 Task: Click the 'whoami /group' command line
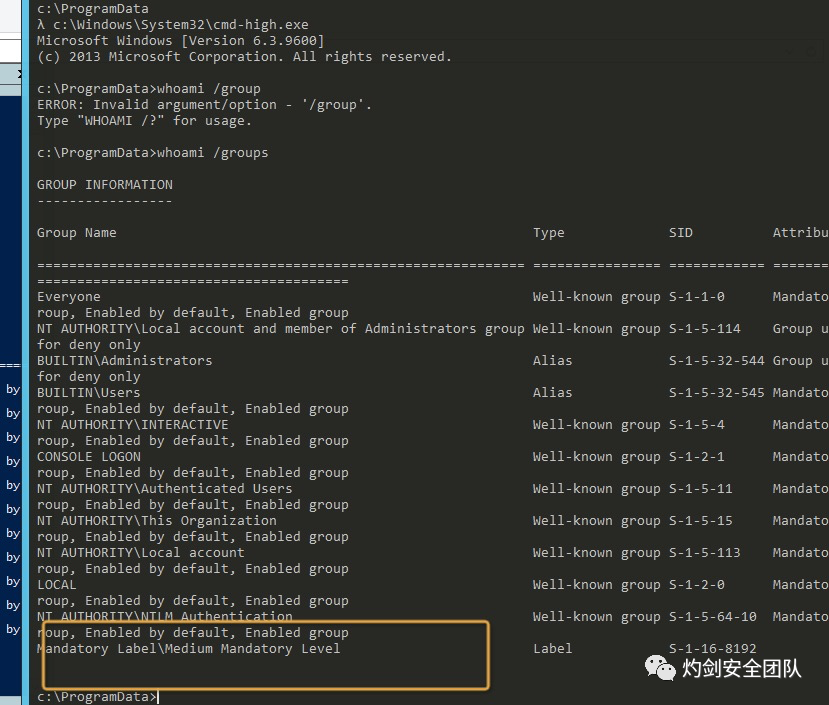coord(149,89)
